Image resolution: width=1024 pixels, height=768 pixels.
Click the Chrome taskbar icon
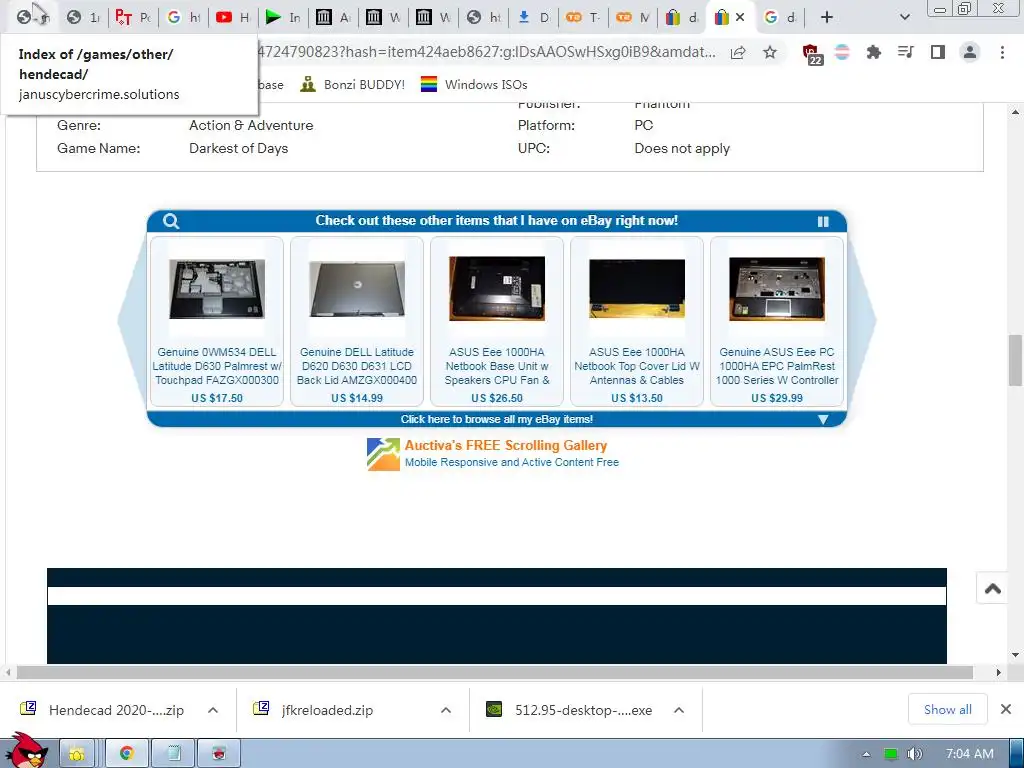tap(127, 754)
